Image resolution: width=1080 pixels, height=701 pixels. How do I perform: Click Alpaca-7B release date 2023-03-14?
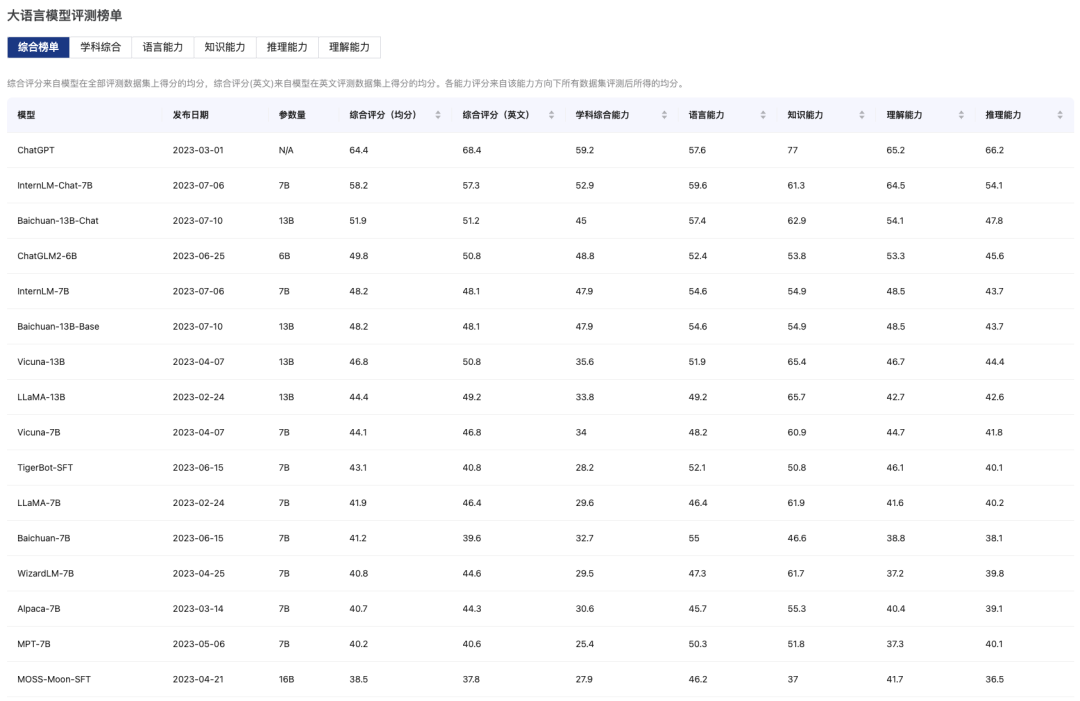(198, 609)
